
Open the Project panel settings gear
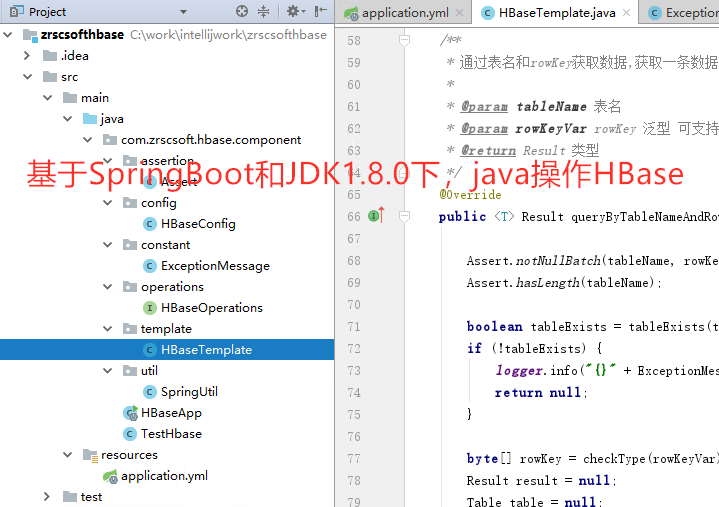(296, 11)
